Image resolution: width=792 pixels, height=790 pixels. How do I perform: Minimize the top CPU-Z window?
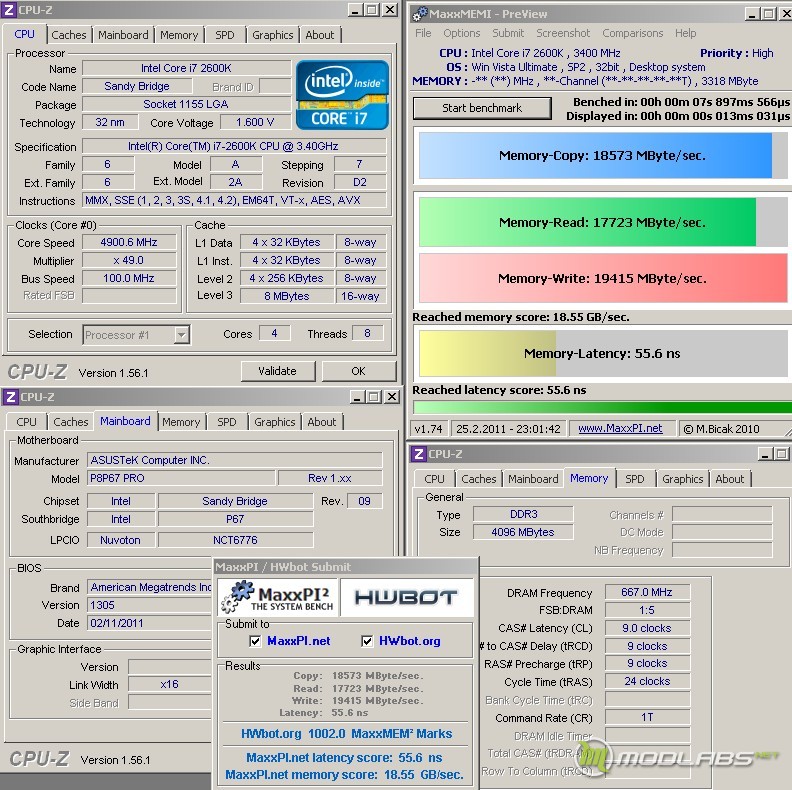click(356, 10)
